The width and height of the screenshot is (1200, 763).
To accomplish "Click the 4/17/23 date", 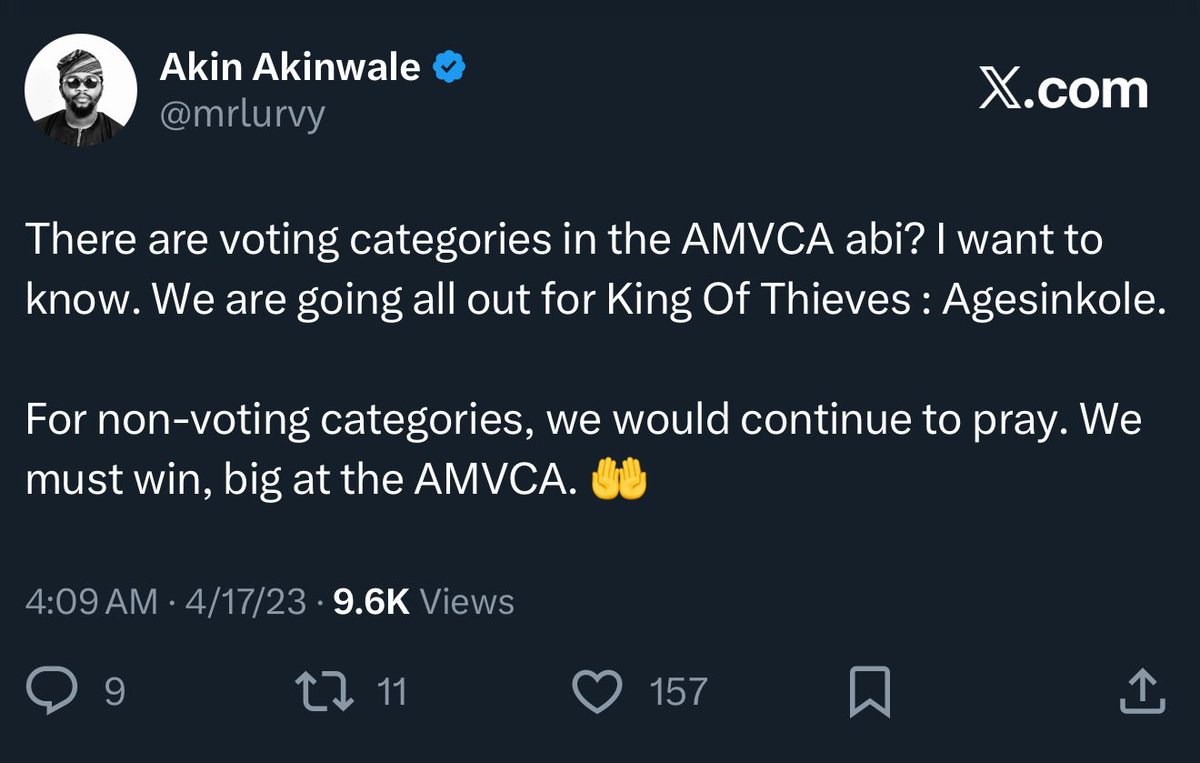I will (x=241, y=602).
